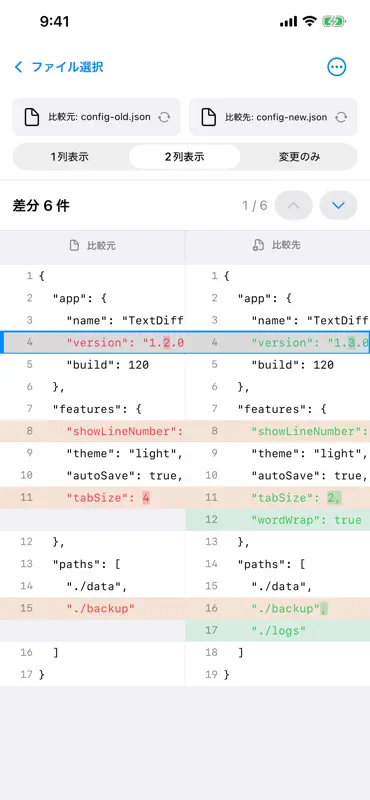Select the 比較先: config-new.json file button
This screenshot has height=800, width=370.
pyautogui.click(x=274, y=117)
